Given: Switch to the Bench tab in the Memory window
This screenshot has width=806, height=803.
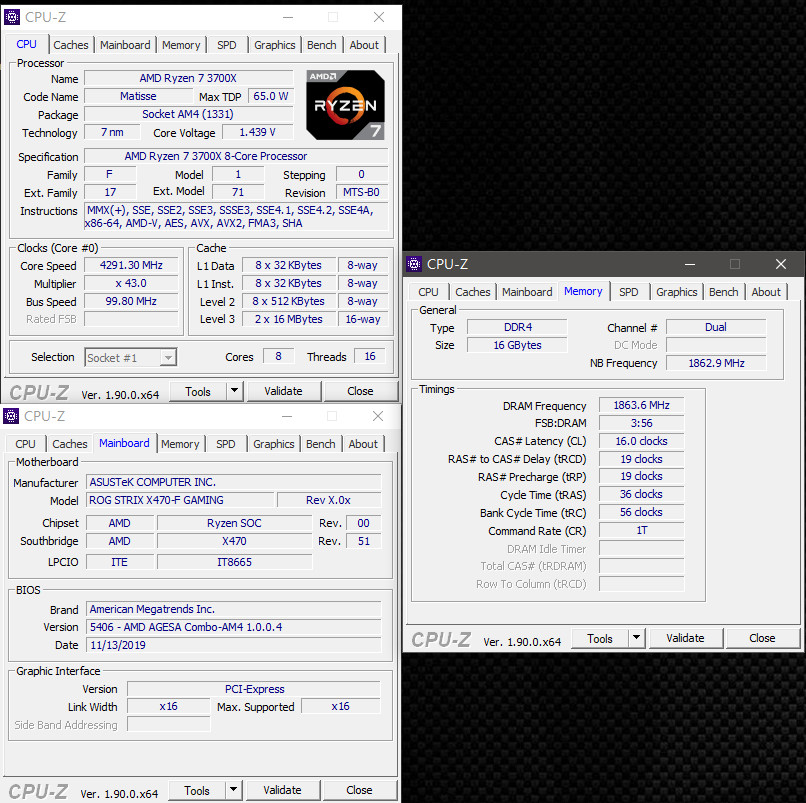Looking at the screenshot, I should click(x=723, y=292).
